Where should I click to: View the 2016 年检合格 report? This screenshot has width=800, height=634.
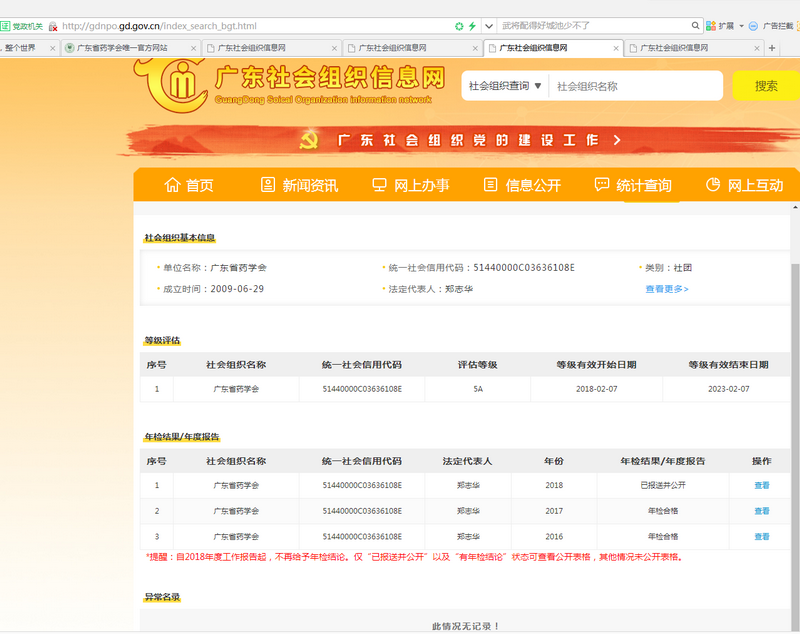click(761, 537)
